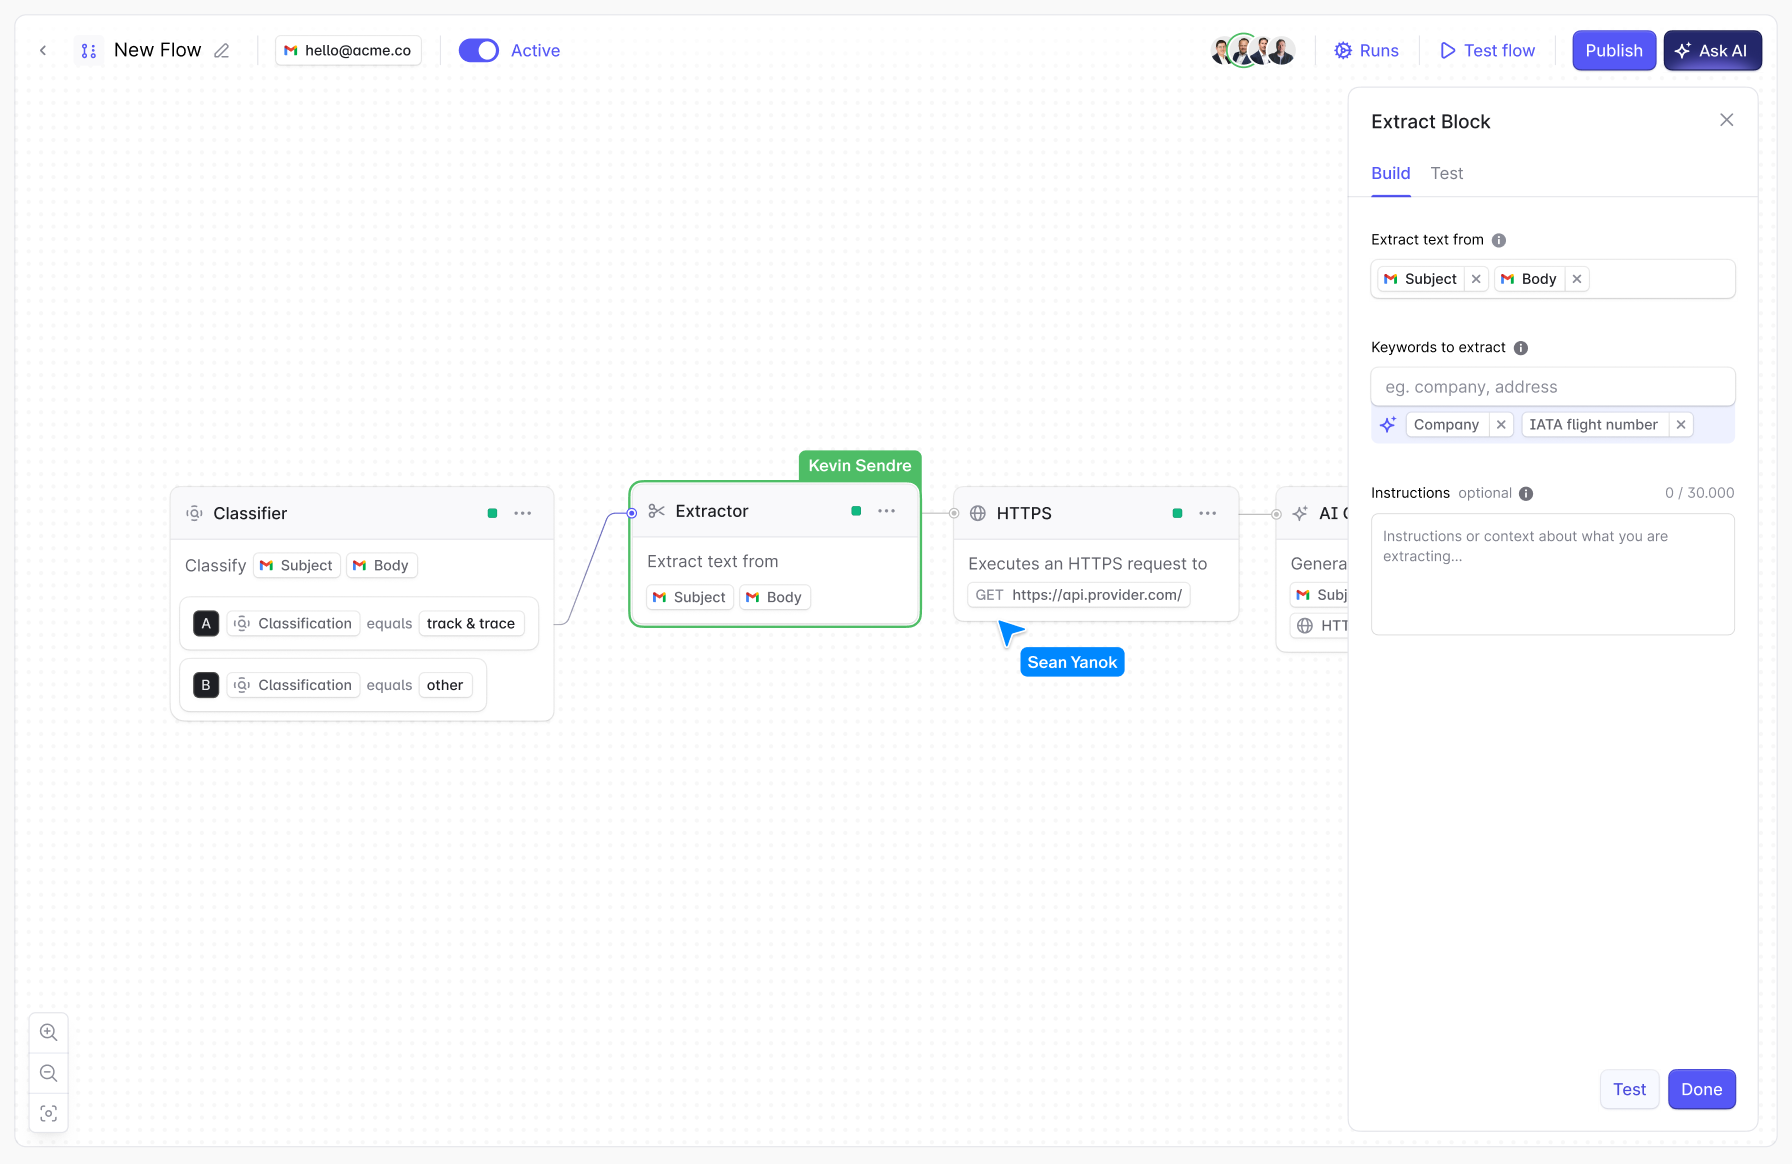Open the HTTPS block options menu
The image size is (1792, 1164).
(x=1207, y=513)
